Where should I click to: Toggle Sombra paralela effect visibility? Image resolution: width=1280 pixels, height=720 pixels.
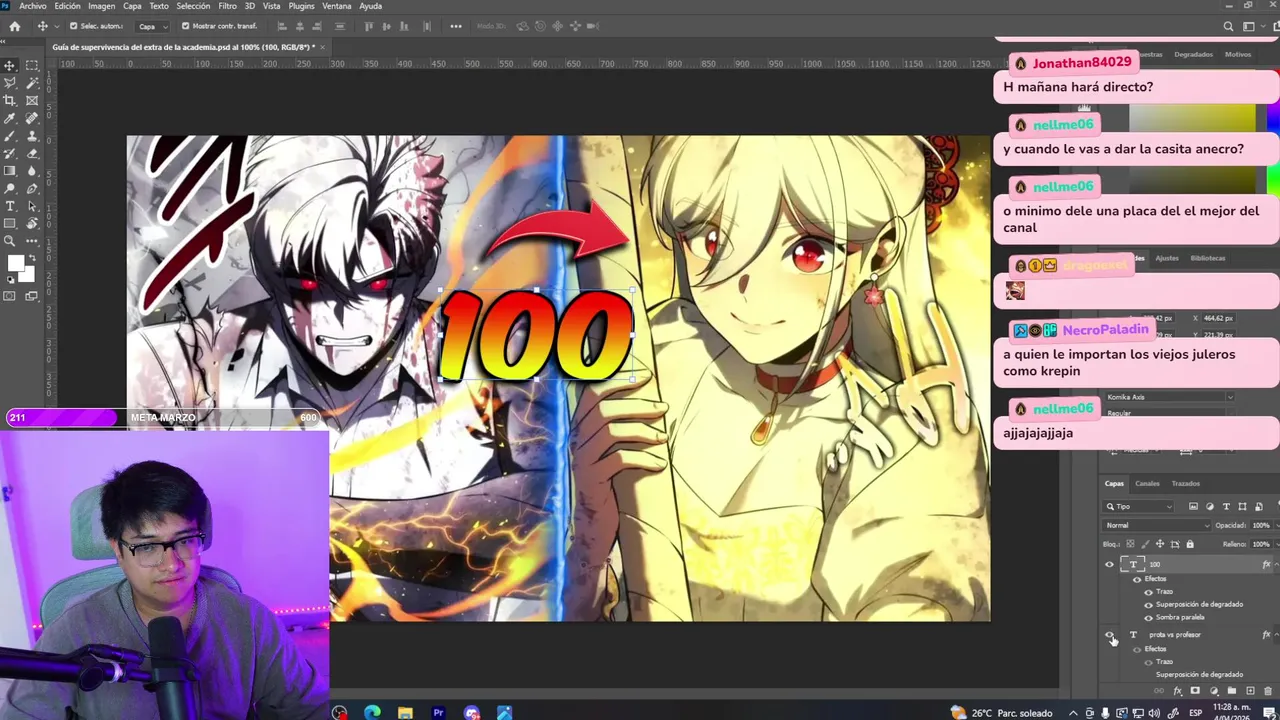1148,618
